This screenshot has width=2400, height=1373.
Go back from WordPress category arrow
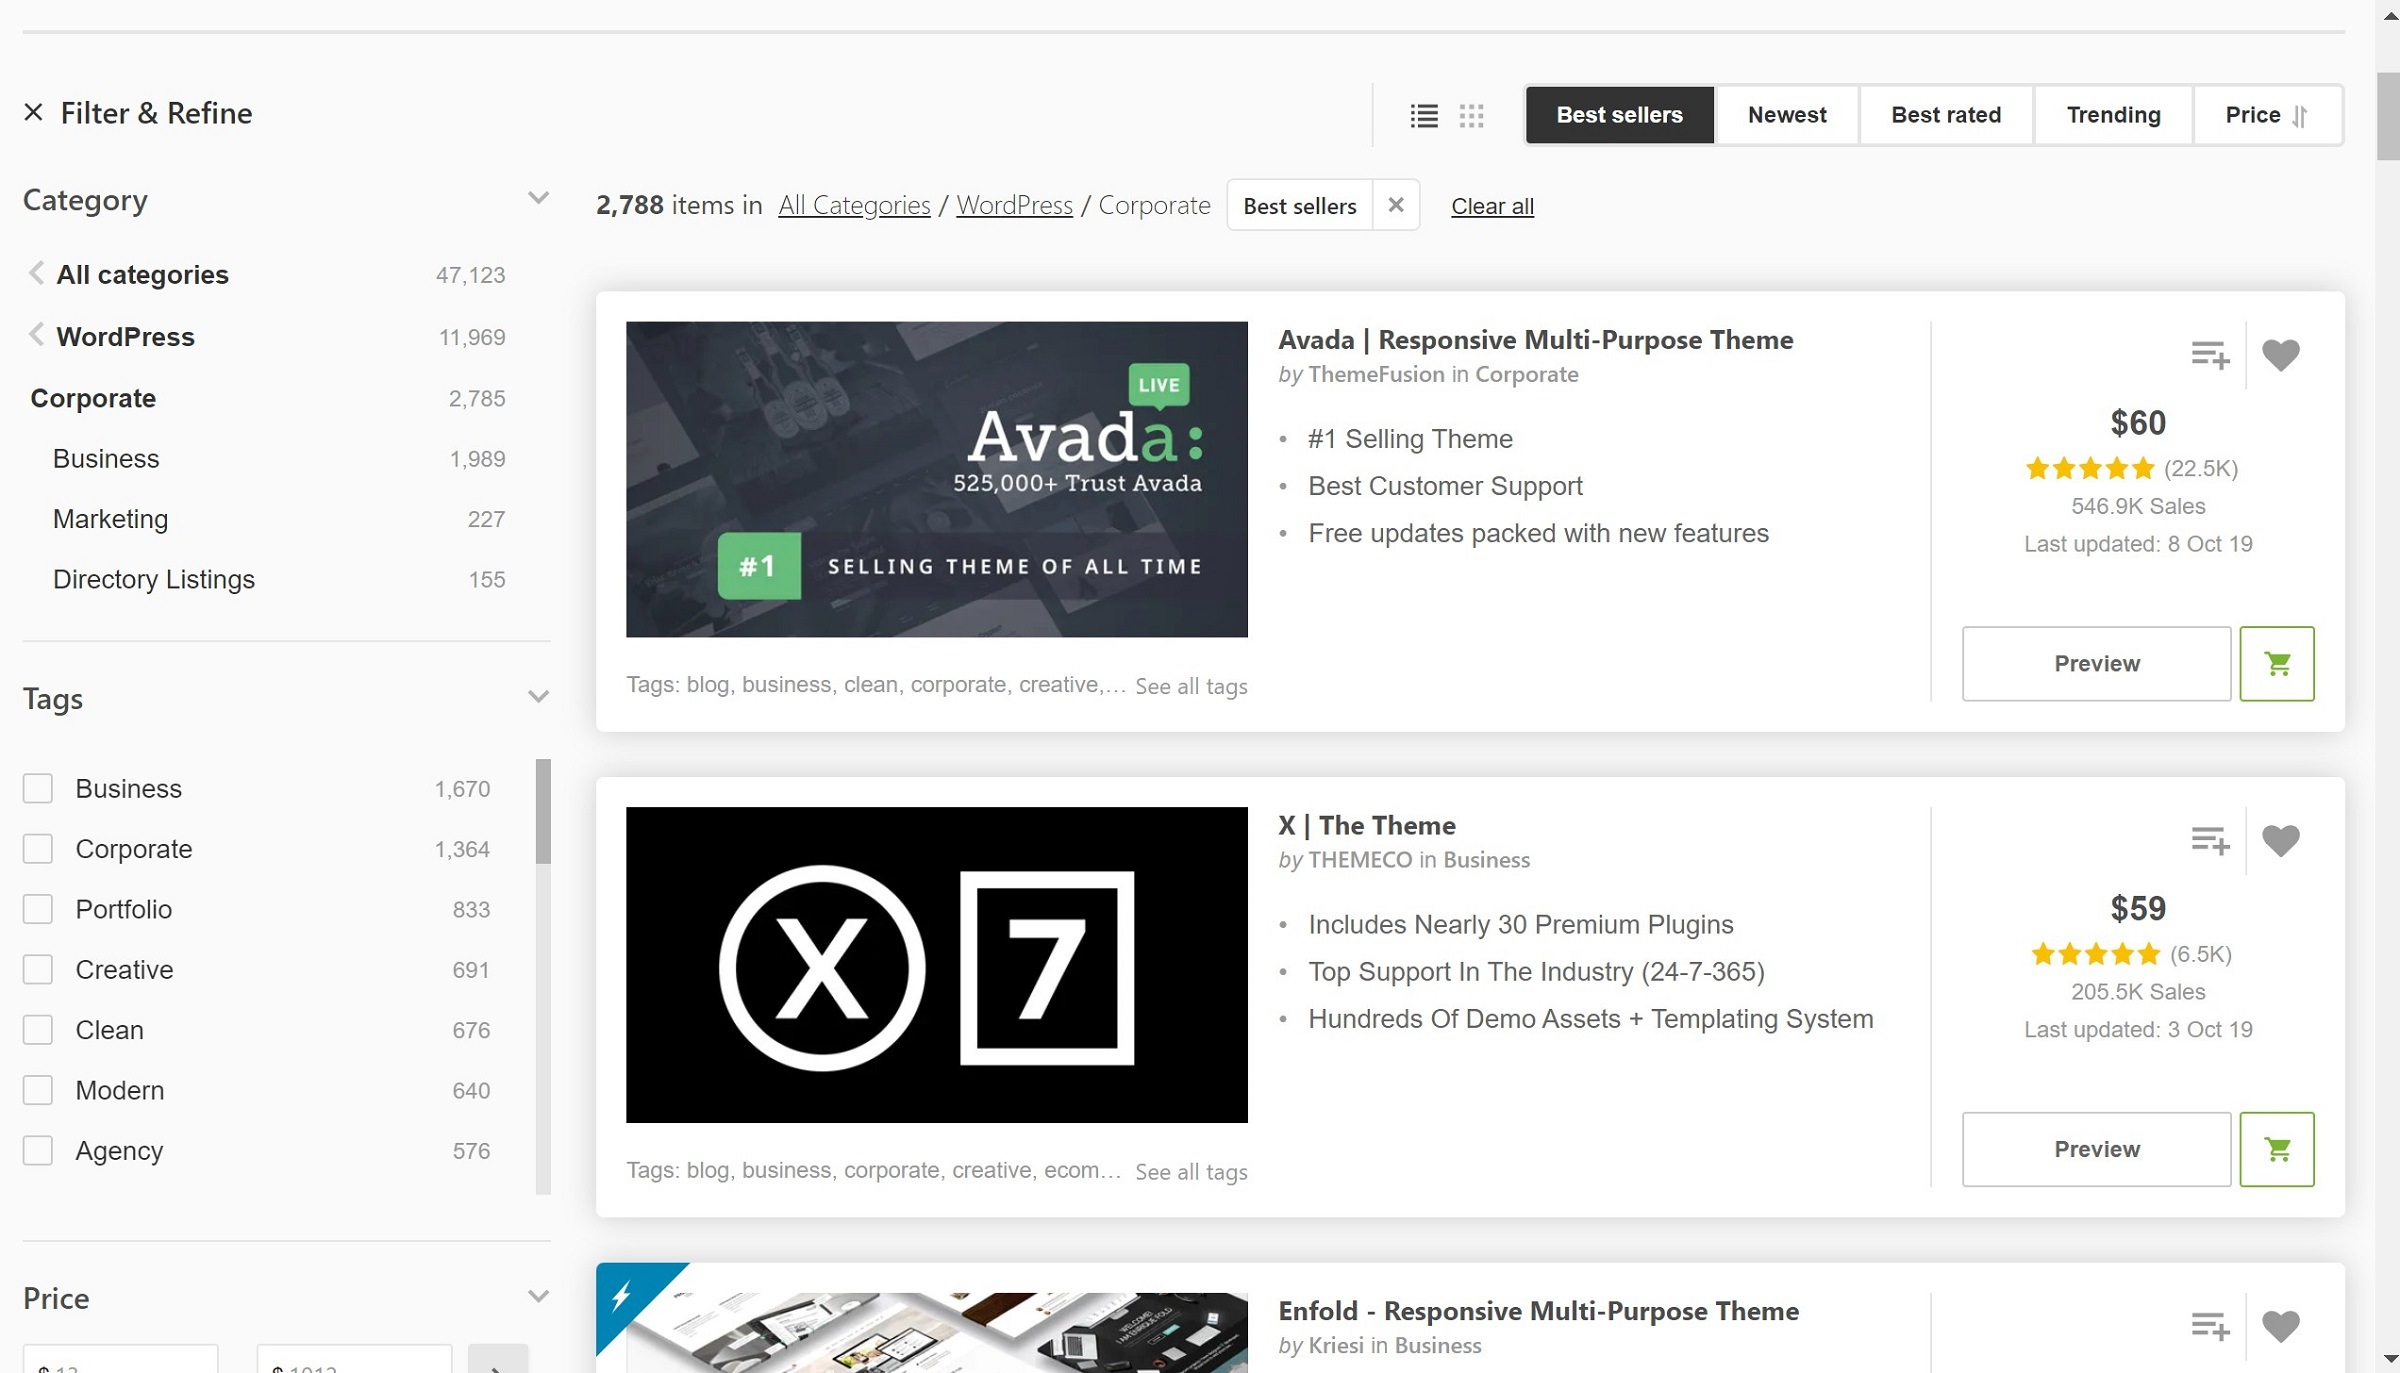[36, 335]
